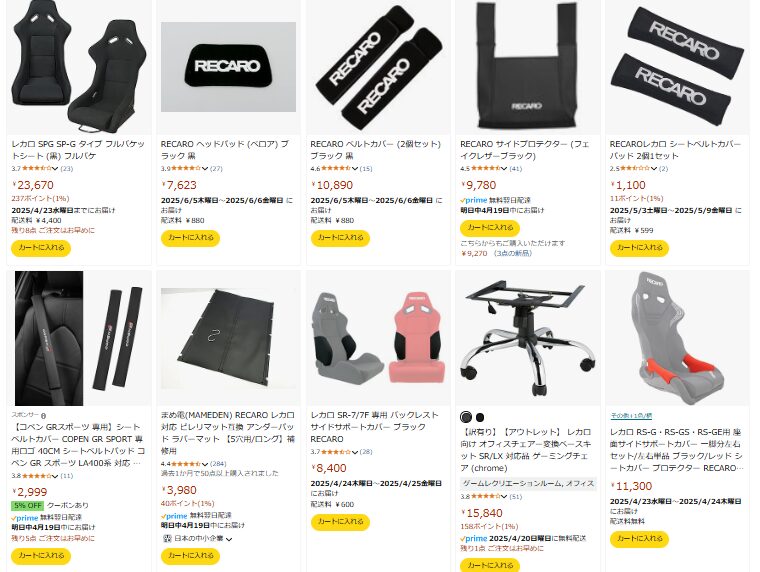Add ¥11,300 RS-G side support cover to cart
The height and width of the screenshot is (572, 760).
pos(639,539)
